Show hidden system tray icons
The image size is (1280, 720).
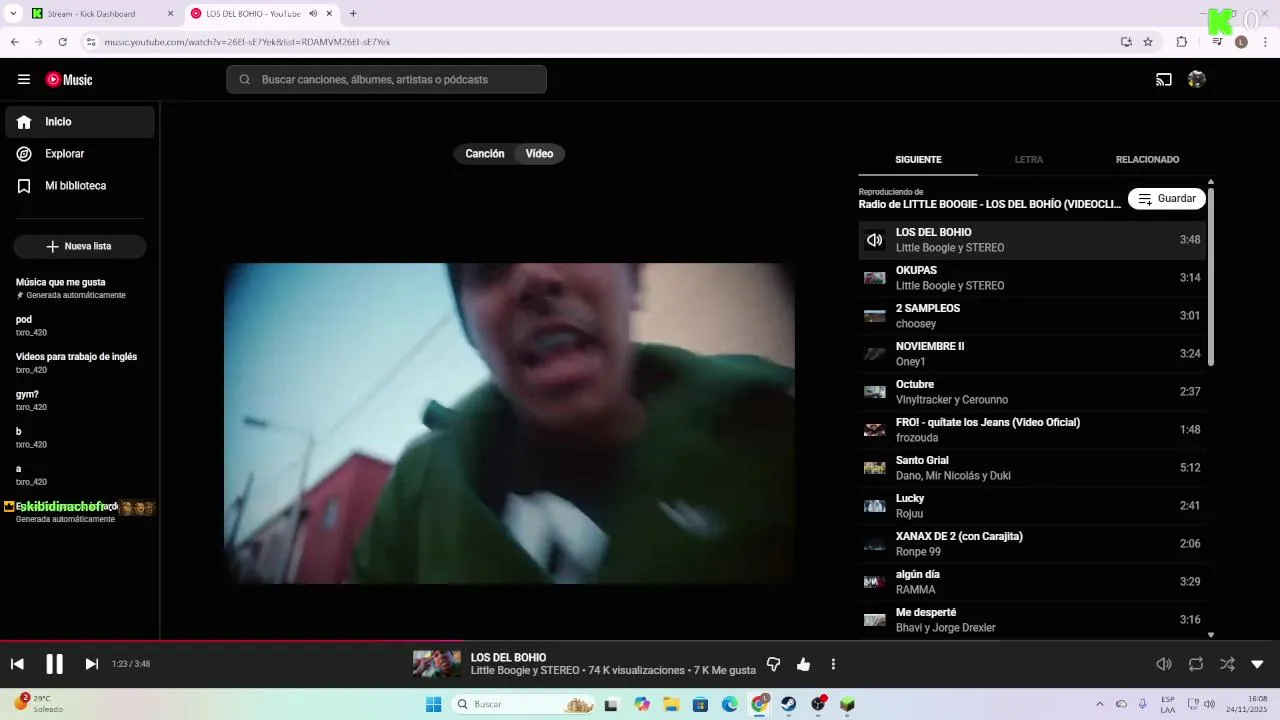[1100, 705]
